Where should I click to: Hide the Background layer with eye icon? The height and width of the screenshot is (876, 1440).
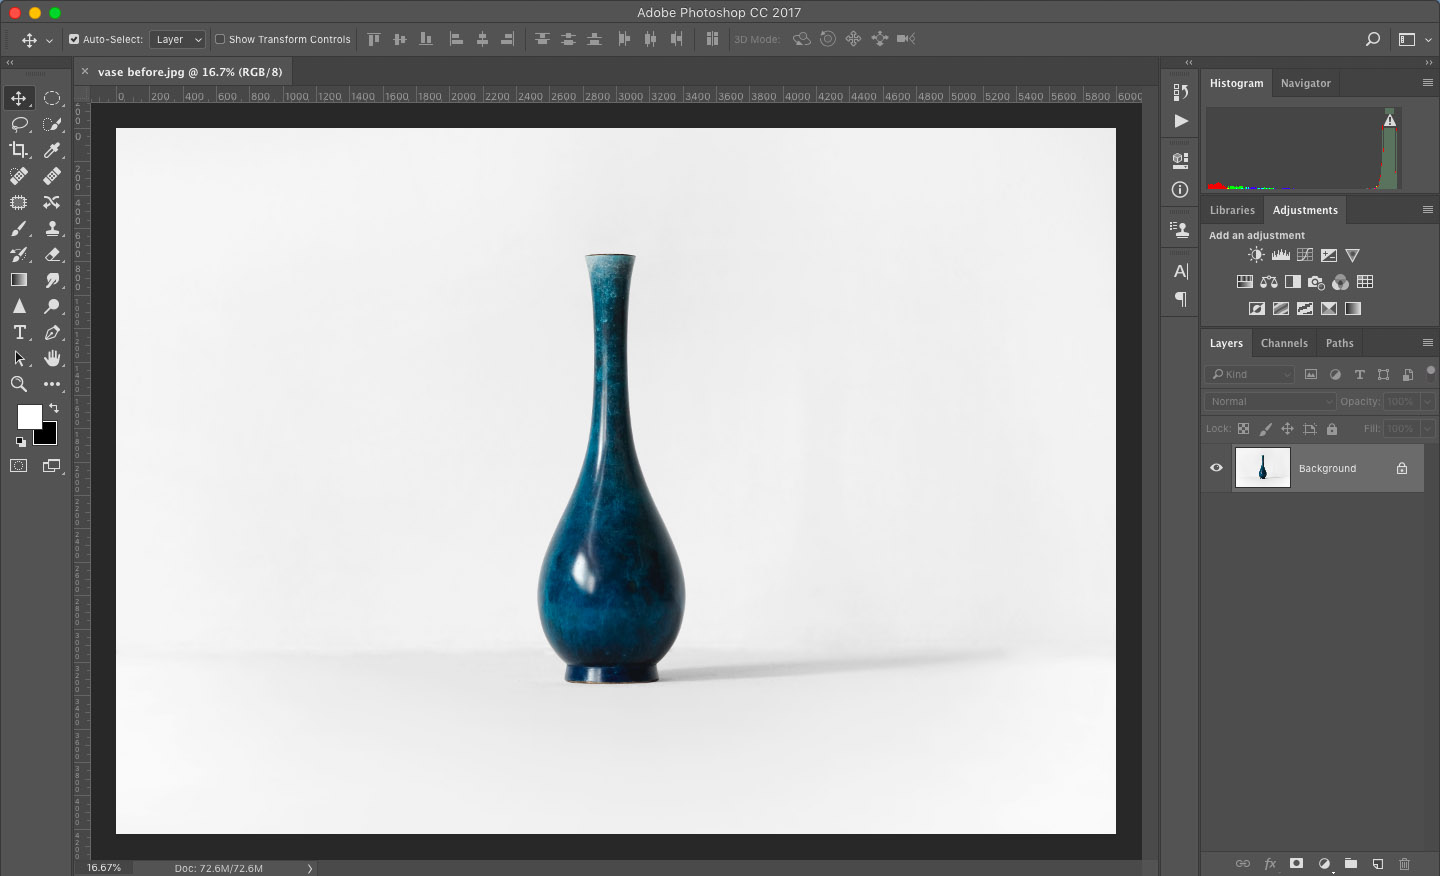coord(1217,467)
